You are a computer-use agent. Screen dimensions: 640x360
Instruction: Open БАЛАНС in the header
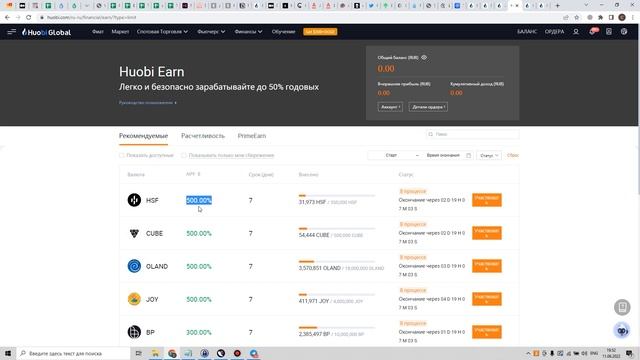pos(527,31)
